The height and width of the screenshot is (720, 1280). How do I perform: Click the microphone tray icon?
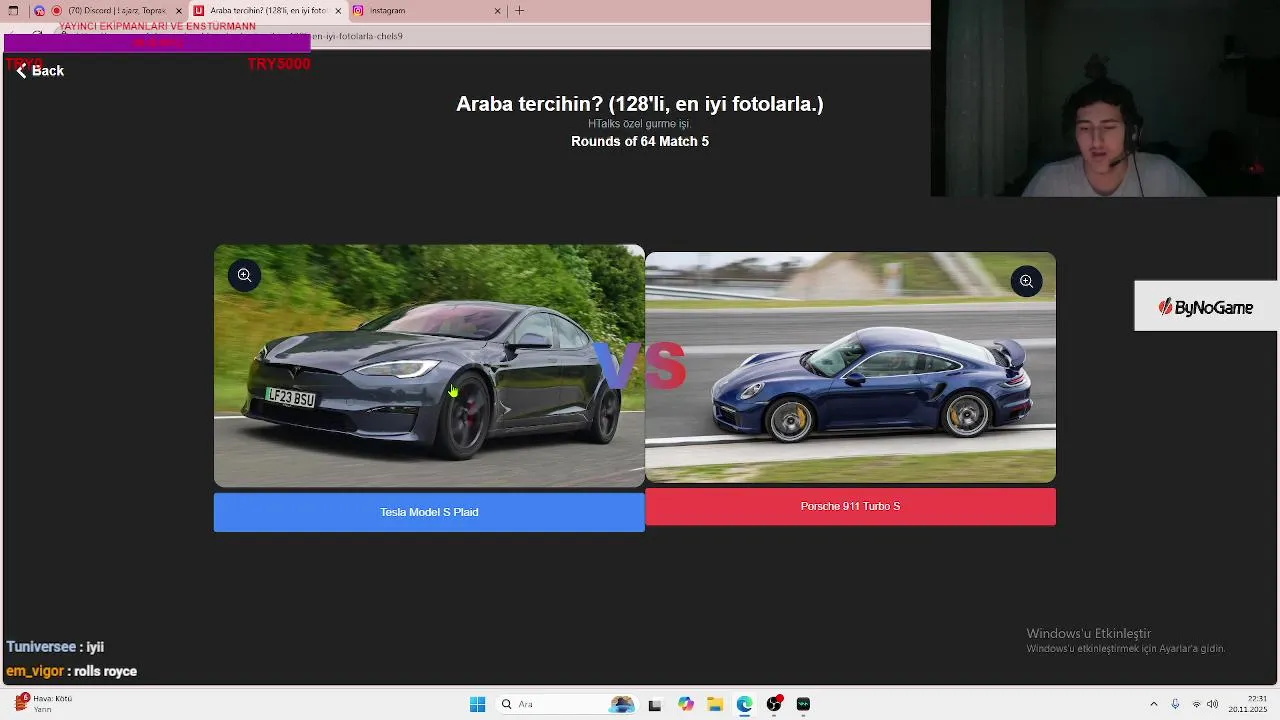click(x=1175, y=704)
